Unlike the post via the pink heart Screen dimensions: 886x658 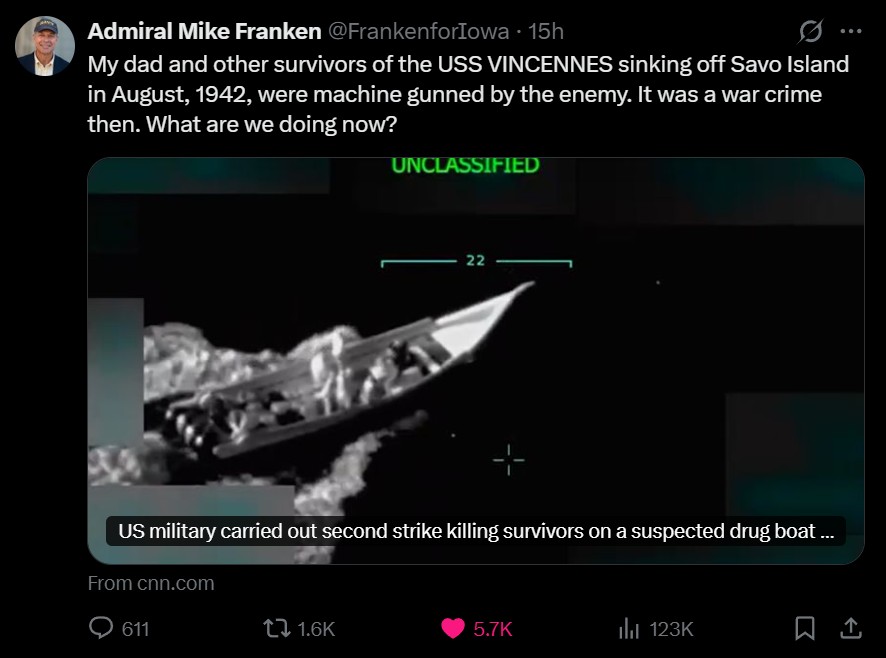453,629
